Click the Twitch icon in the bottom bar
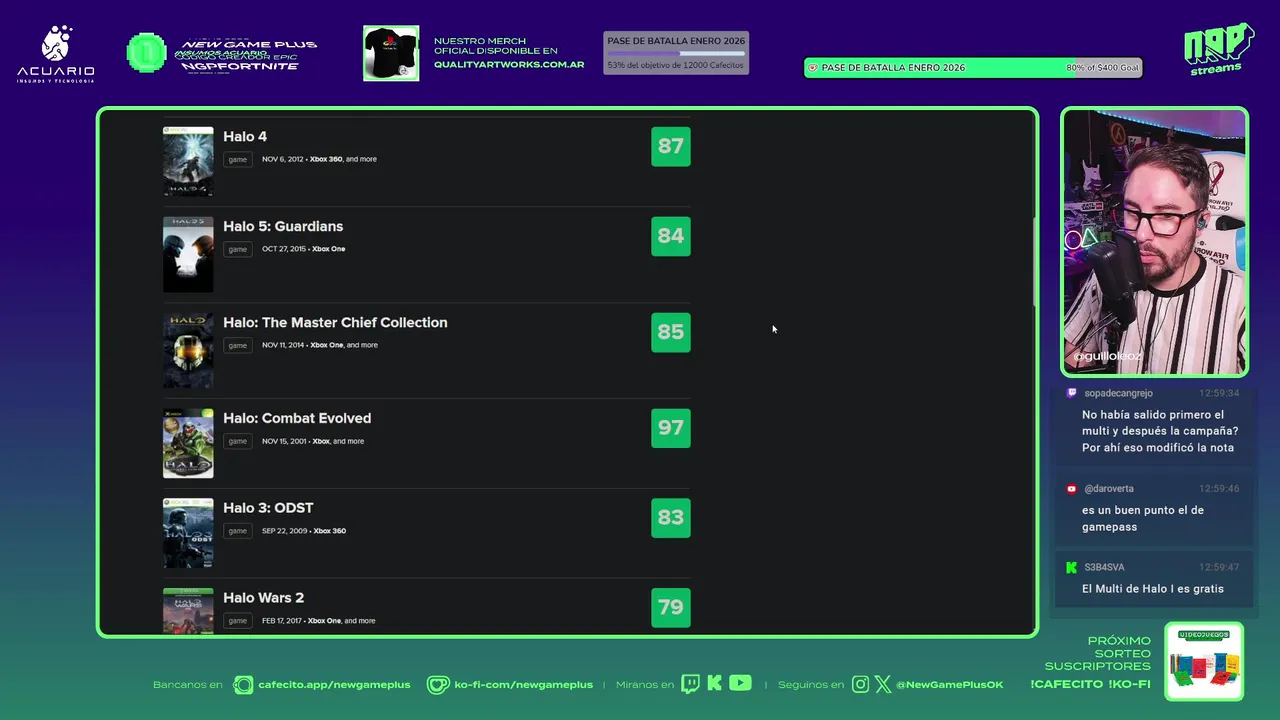Screen dimensions: 1280x720 point(690,684)
